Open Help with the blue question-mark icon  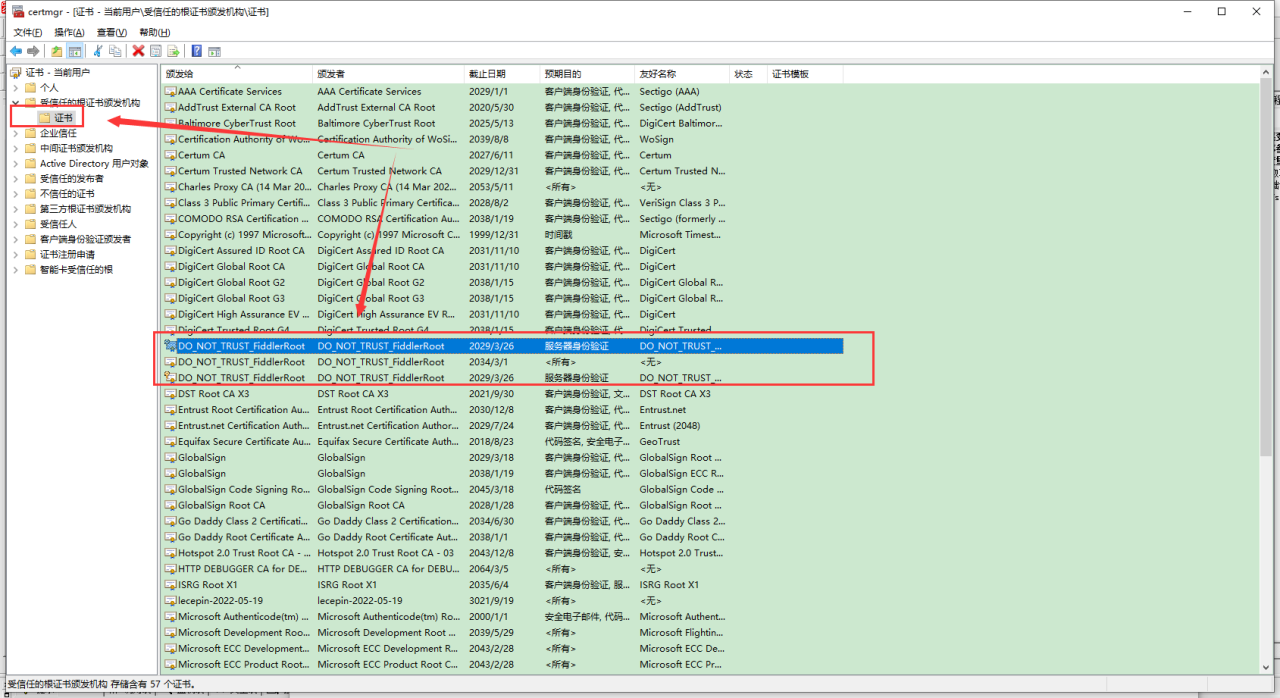click(197, 51)
